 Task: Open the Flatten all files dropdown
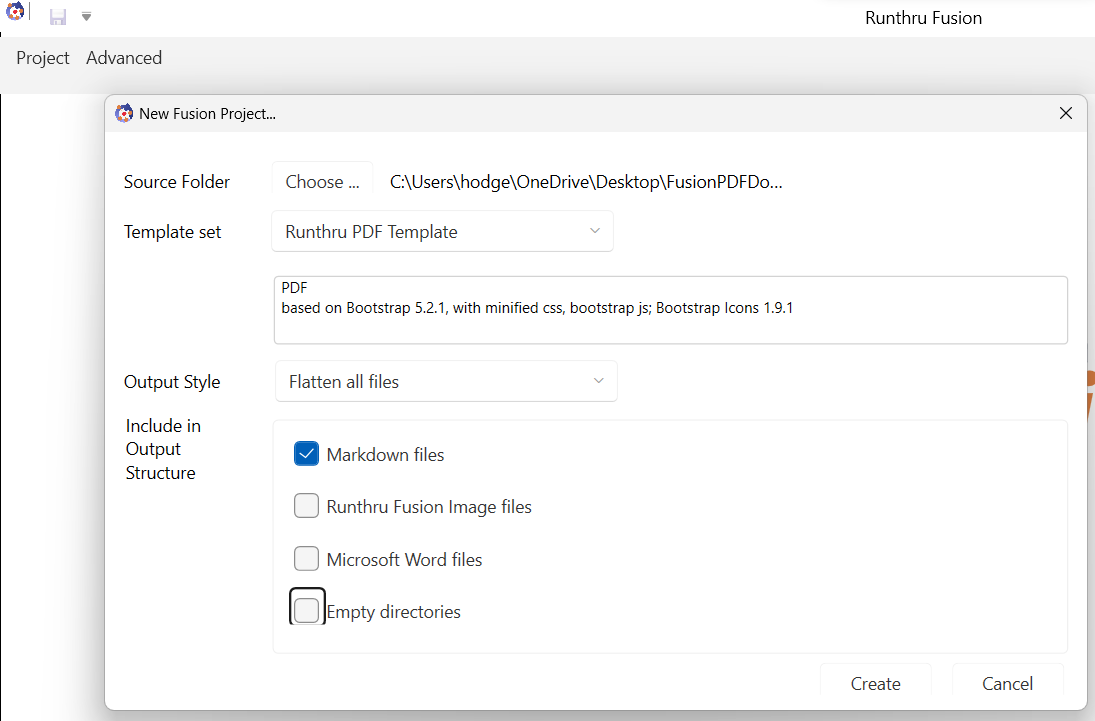(446, 382)
